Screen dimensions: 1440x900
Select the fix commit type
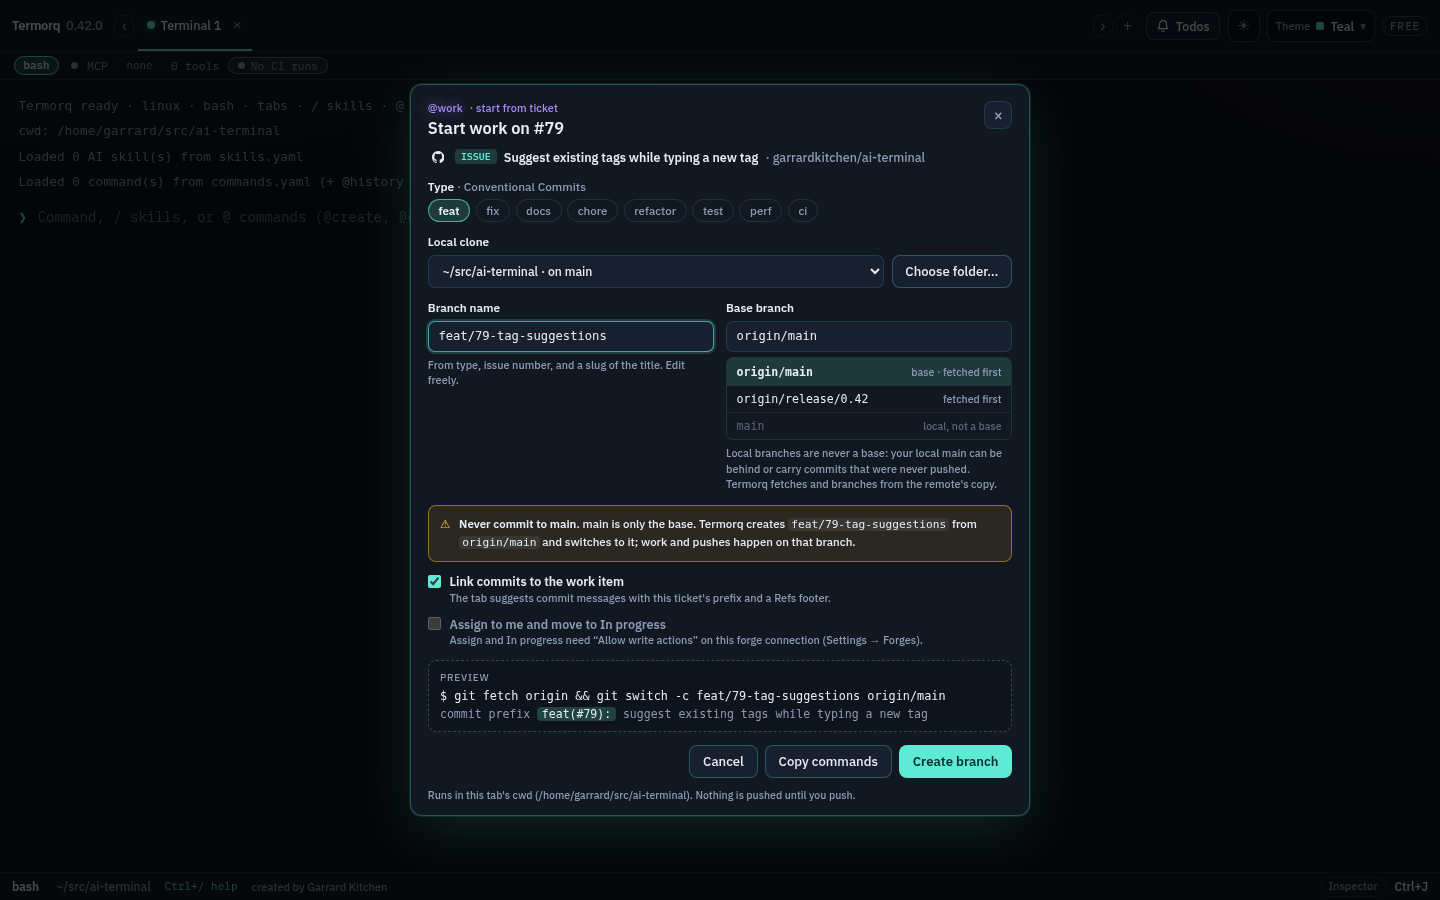click(x=493, y=211)
